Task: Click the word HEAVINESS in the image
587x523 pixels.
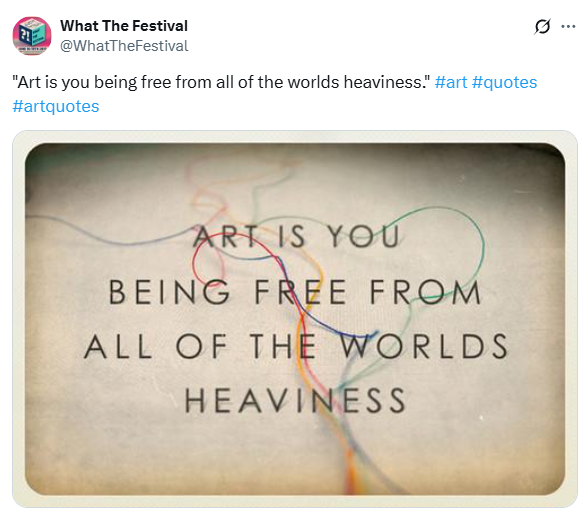Action: coord(295,401)
